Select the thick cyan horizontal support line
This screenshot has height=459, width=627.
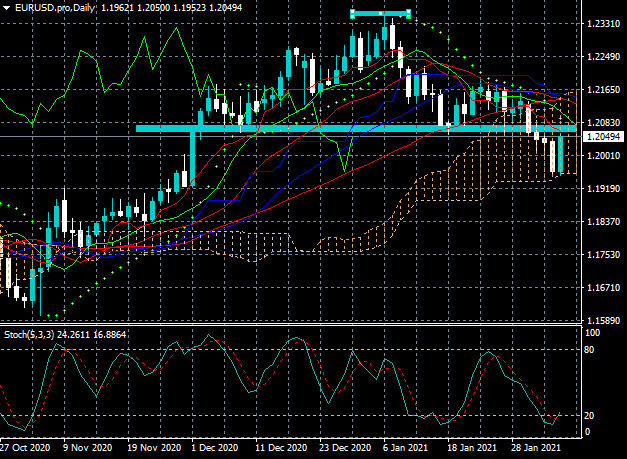click(356, 128)
